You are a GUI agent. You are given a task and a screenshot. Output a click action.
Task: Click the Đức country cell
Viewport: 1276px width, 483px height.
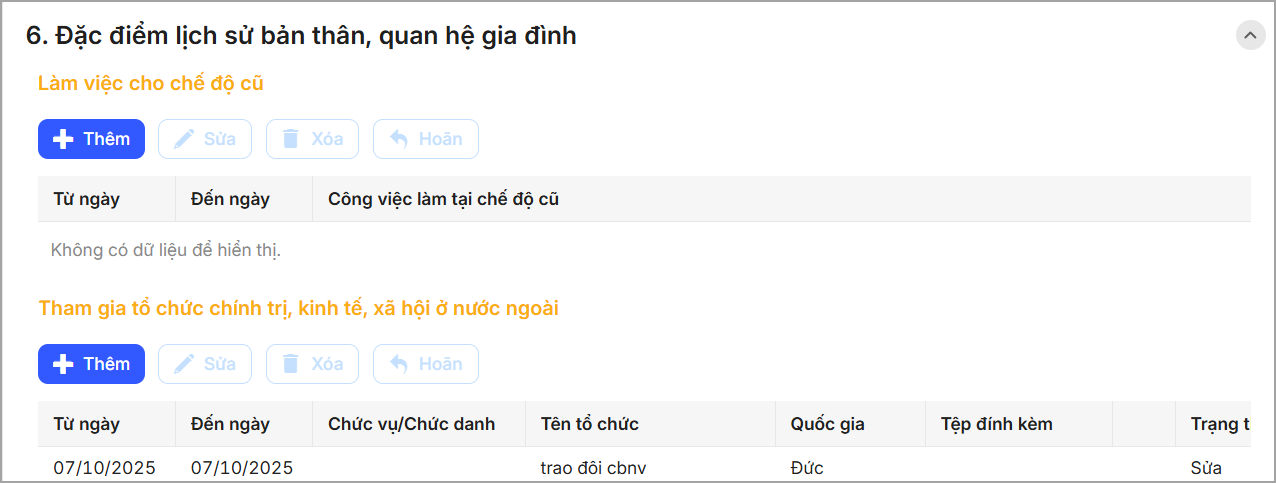point(807,468)
